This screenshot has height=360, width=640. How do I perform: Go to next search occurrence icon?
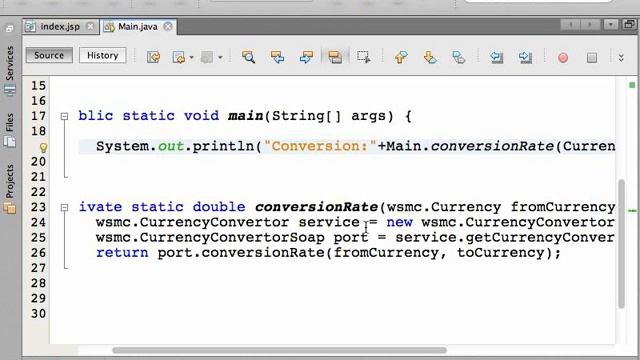pyautogui.click(x=306, y=57)
